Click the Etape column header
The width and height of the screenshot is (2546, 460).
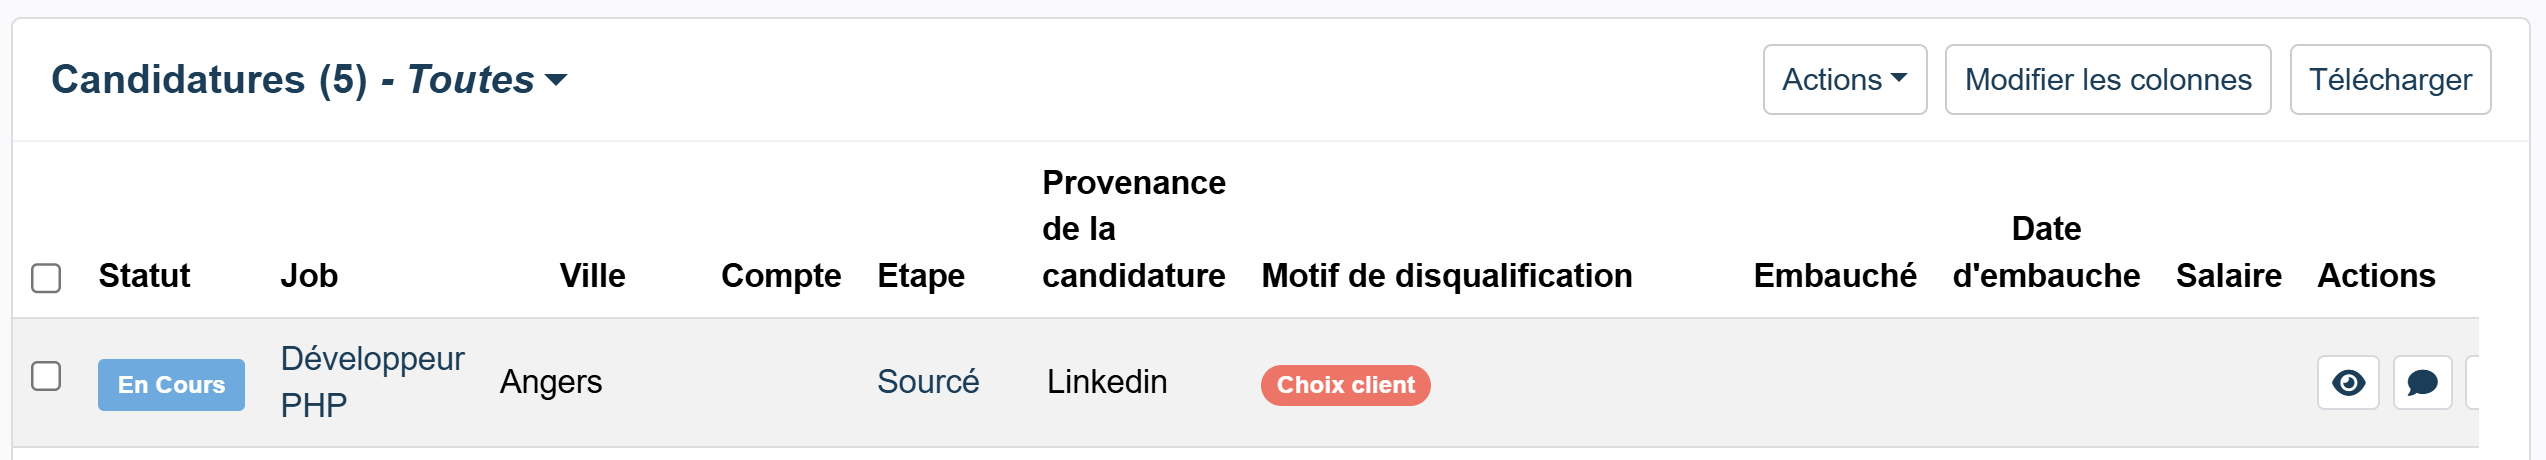pos(920,276)
